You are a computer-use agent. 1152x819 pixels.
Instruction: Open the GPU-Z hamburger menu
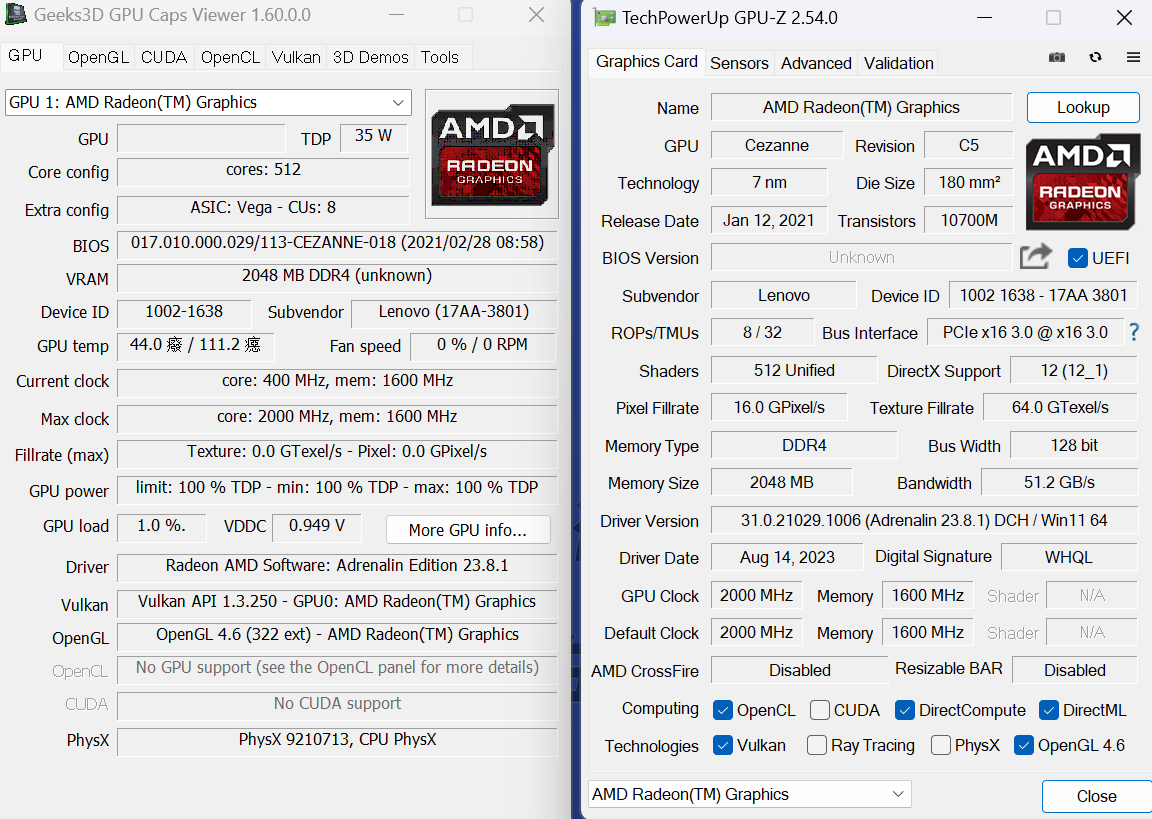point(1134,57)
